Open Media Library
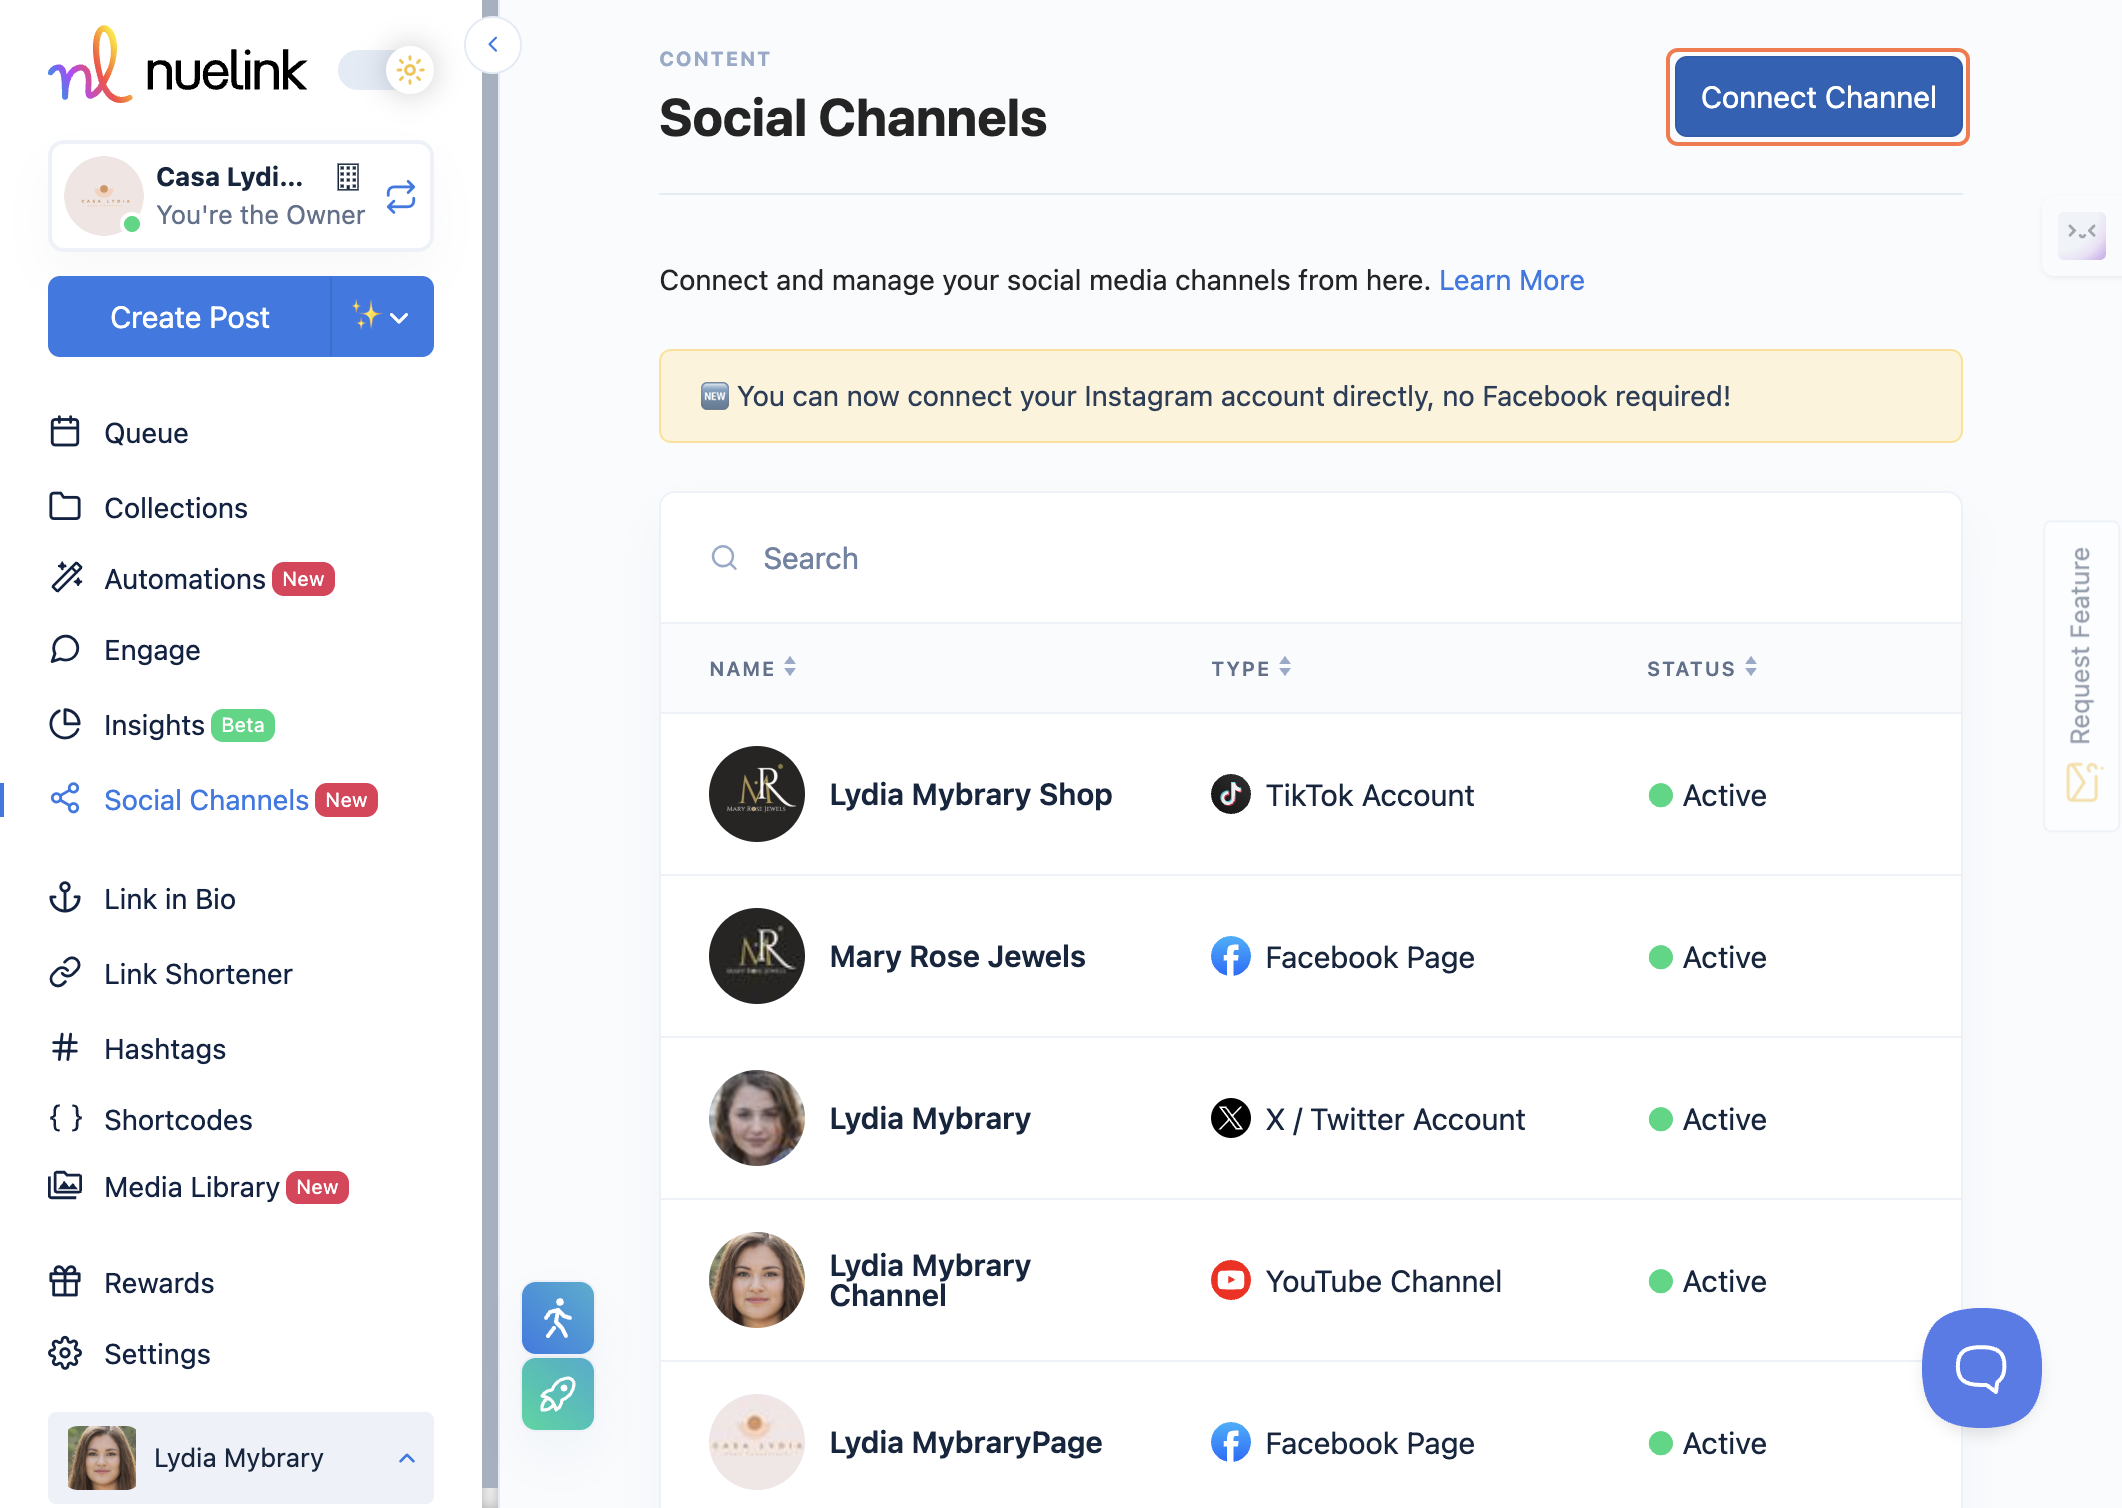Viewport: 2122px width, 1508px height. (x=192, y=1187)
